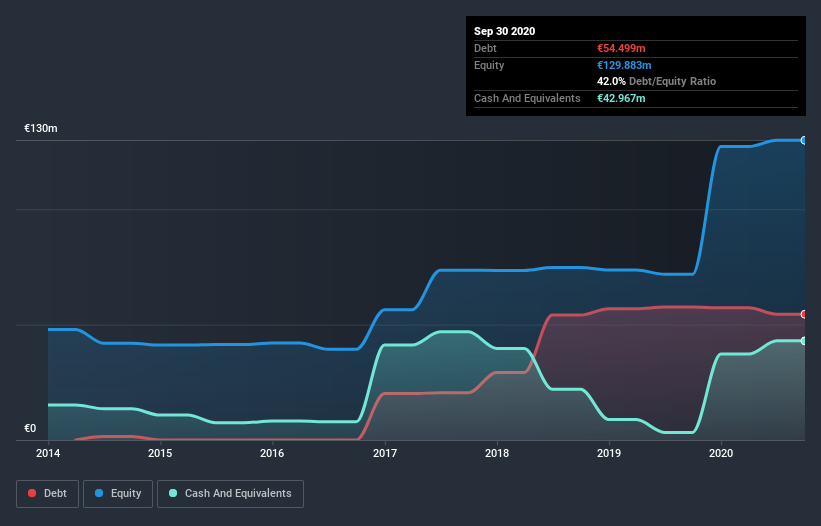Click the teal Cash endpoint marker

804,341
